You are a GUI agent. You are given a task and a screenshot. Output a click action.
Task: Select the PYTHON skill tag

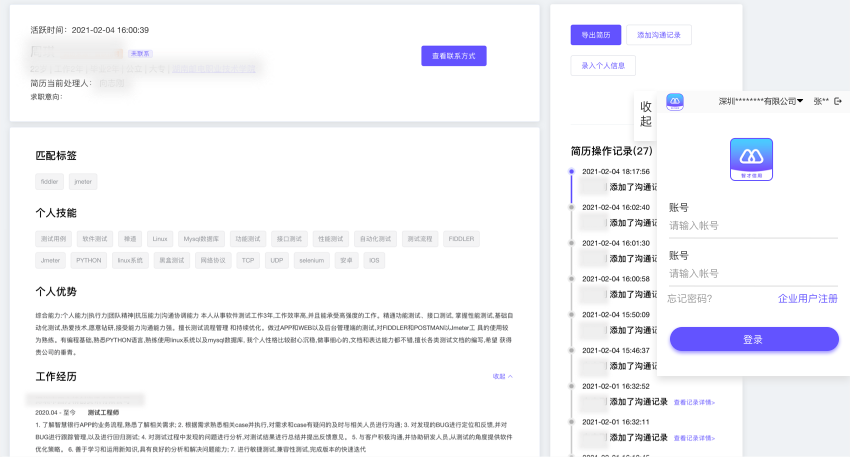coord(87,260)
